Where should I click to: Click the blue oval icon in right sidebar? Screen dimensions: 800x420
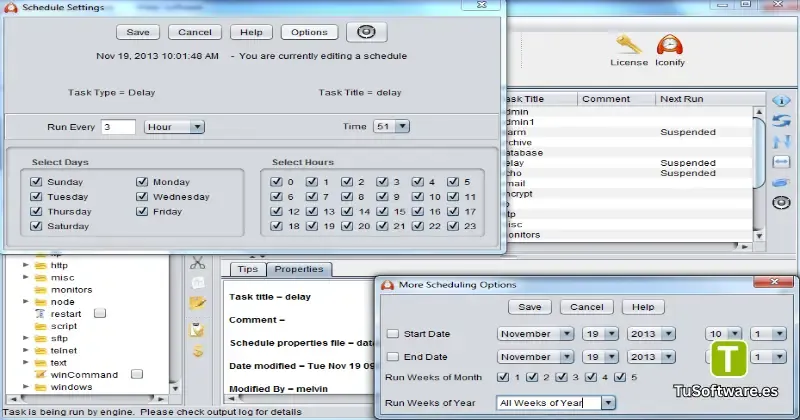781,182
